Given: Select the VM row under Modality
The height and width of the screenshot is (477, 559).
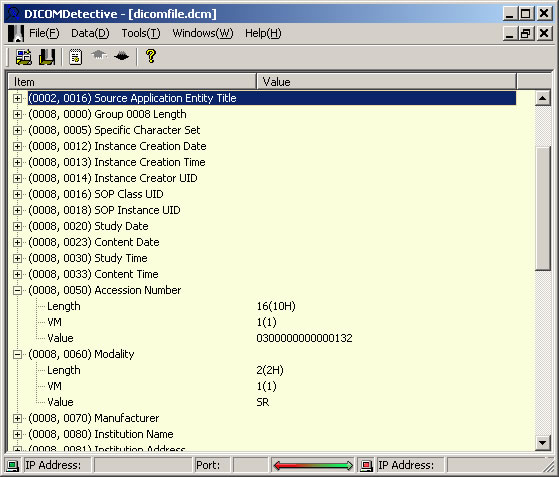Looking at the screenshot, I should tap(55, 386).
